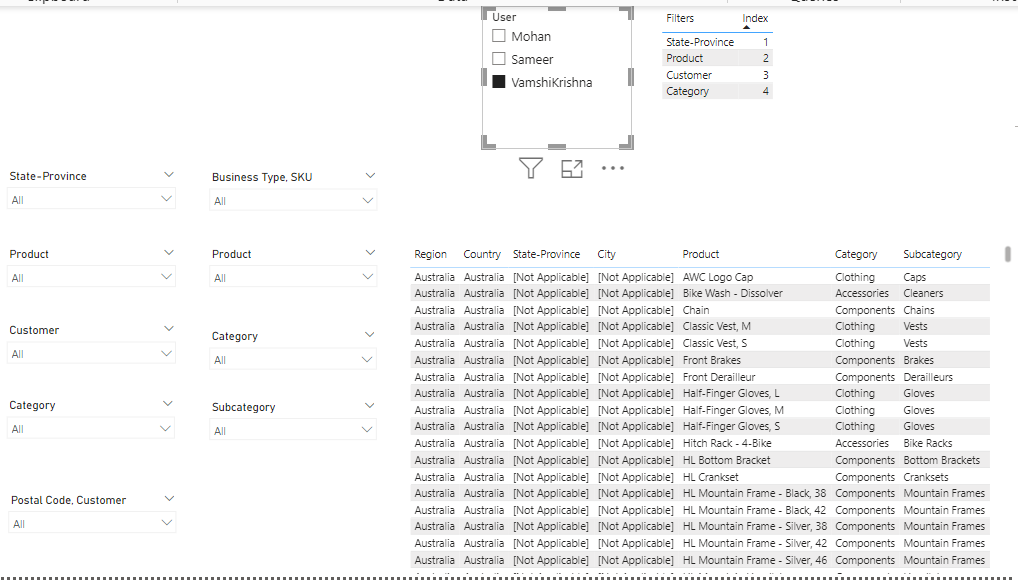Expand Subcategory slicer header chevron
Screen dimensions: 1018x583
pos(369,406)
